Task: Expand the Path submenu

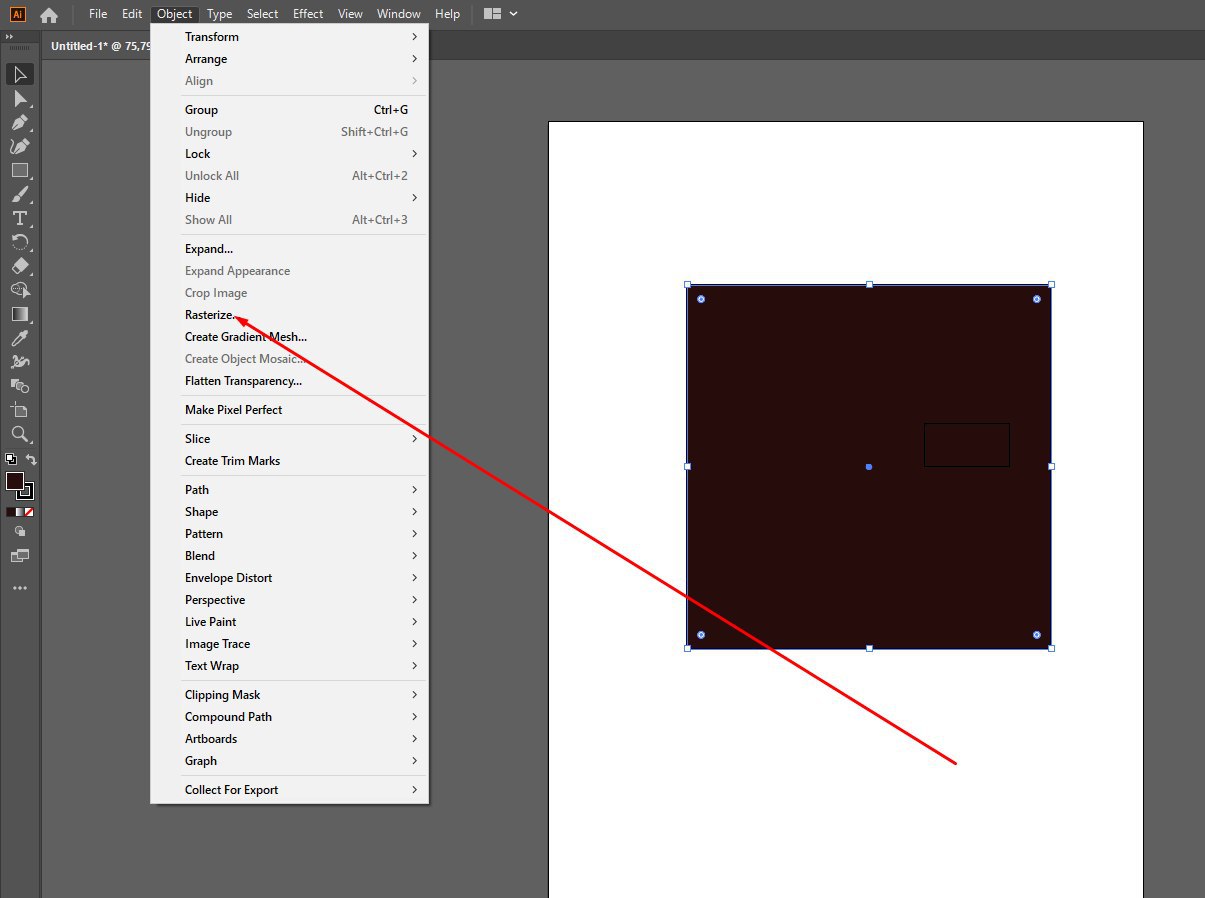Action: pos(289,490)
